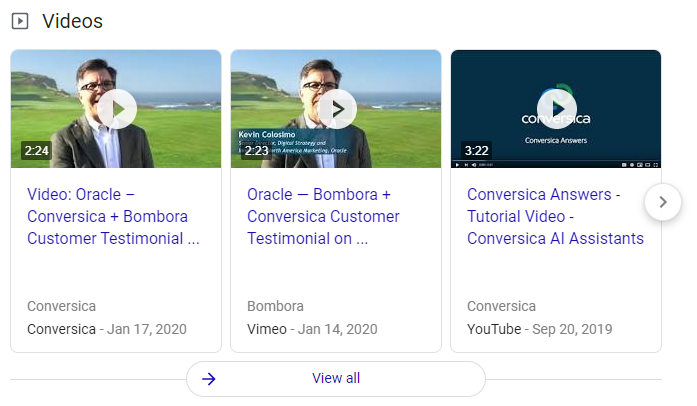The image size is (697, 406).
Task: Click the 2:23 duration badge
Action: tap(257, 151)
